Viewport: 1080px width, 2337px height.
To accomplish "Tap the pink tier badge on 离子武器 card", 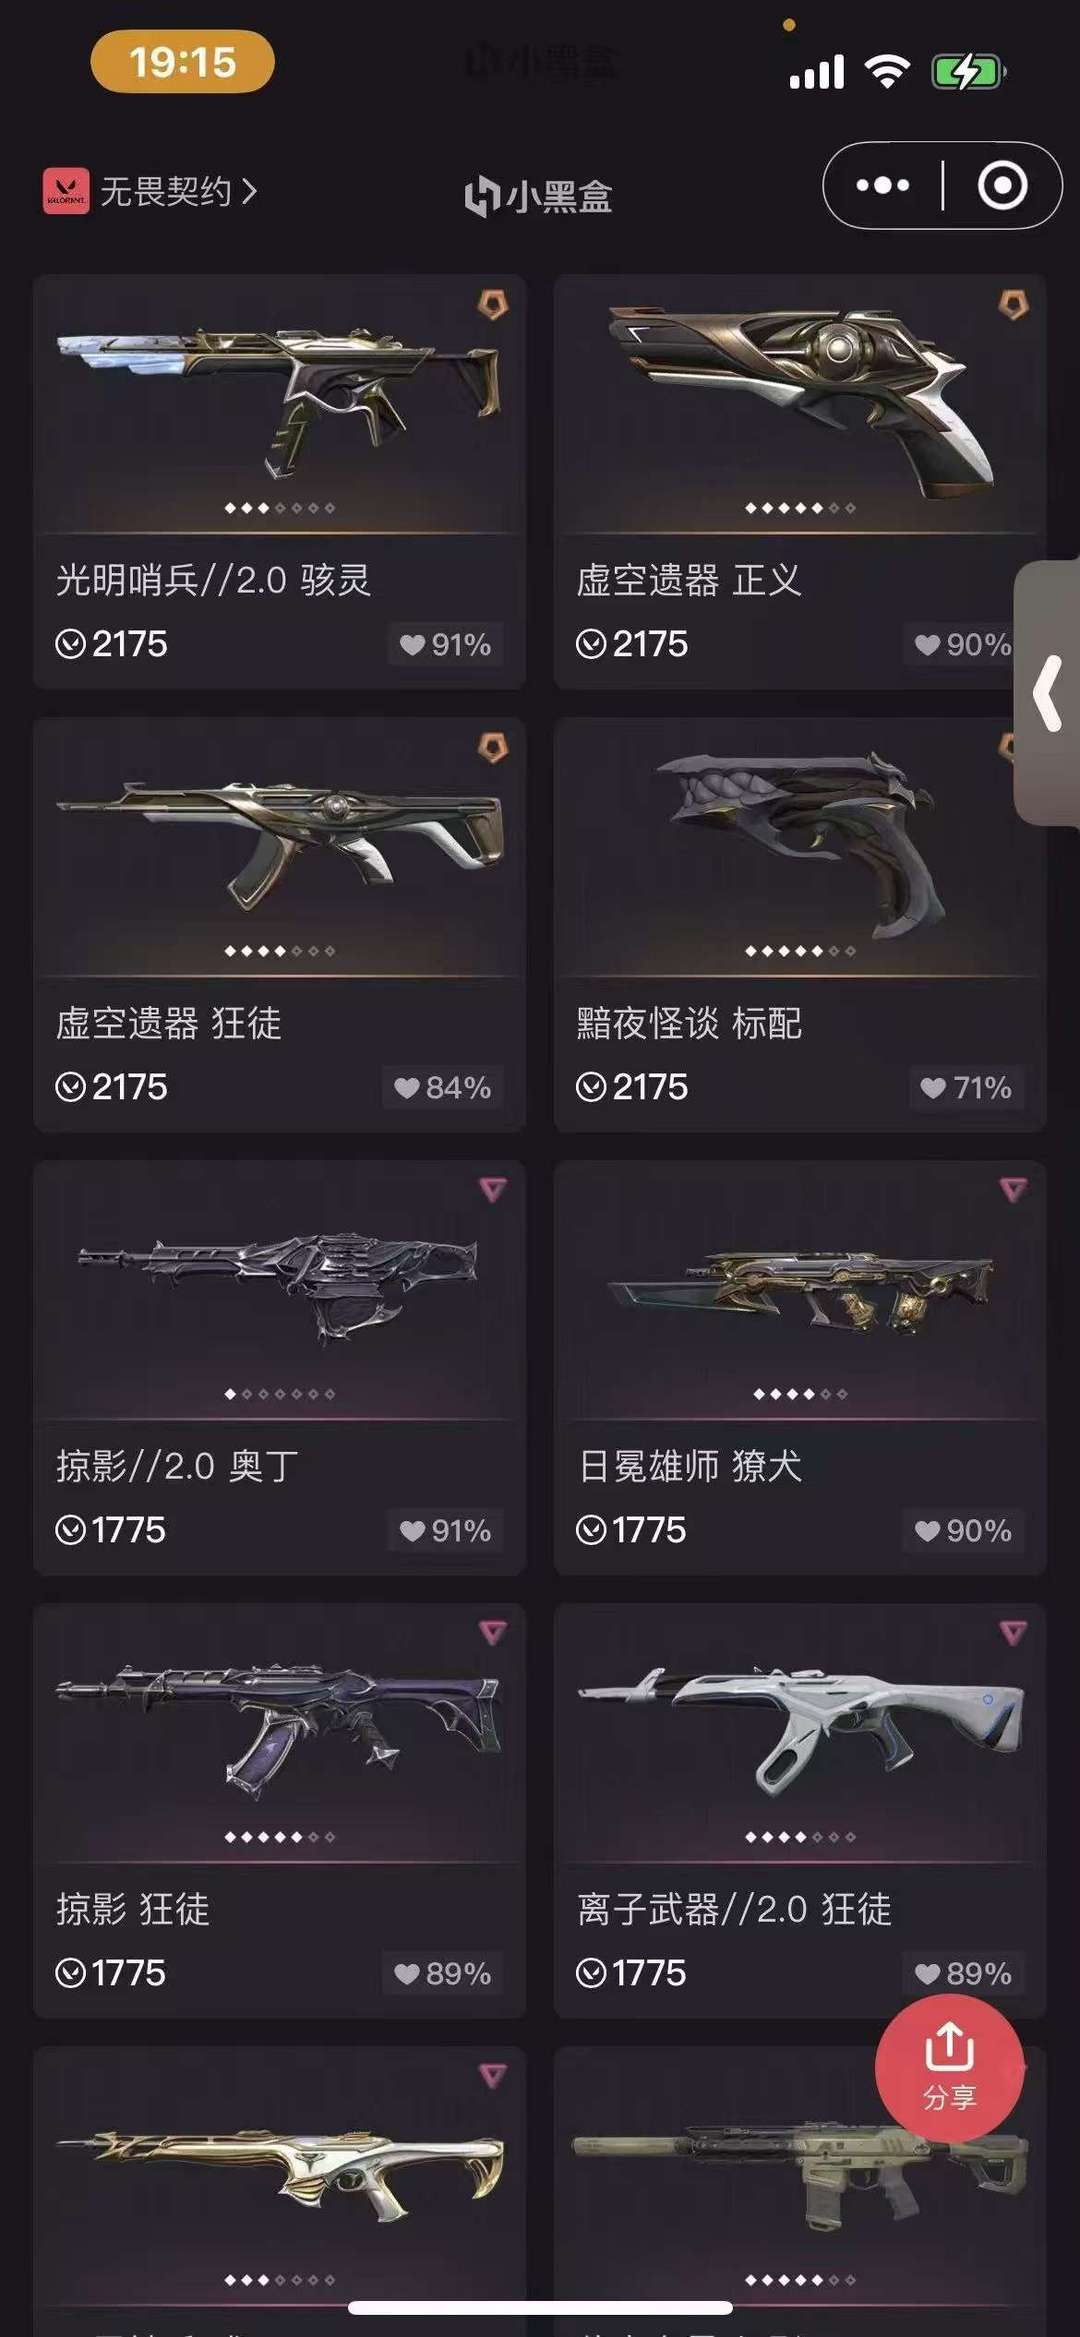I will pos(1013,1632).
